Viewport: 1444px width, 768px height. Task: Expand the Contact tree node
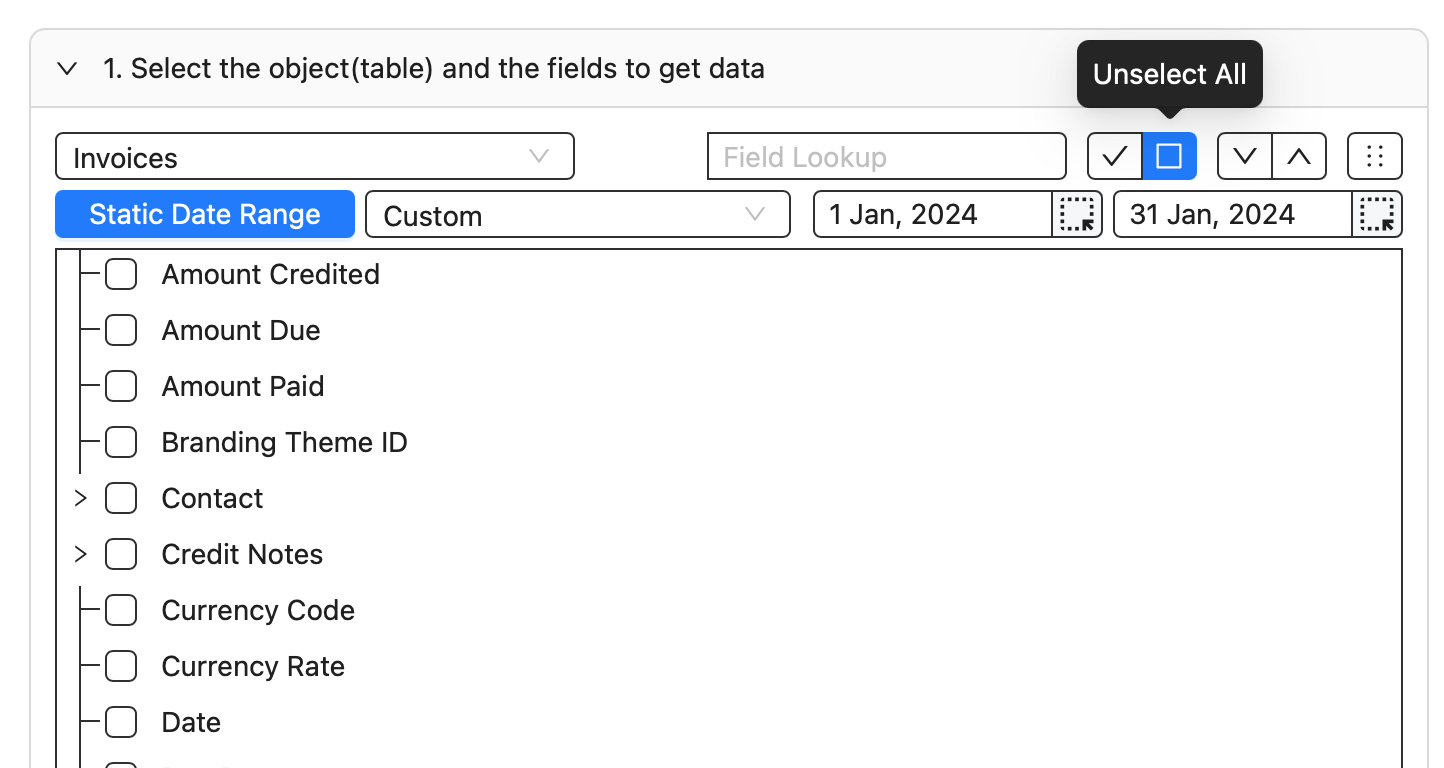click(x=81, y=498)
